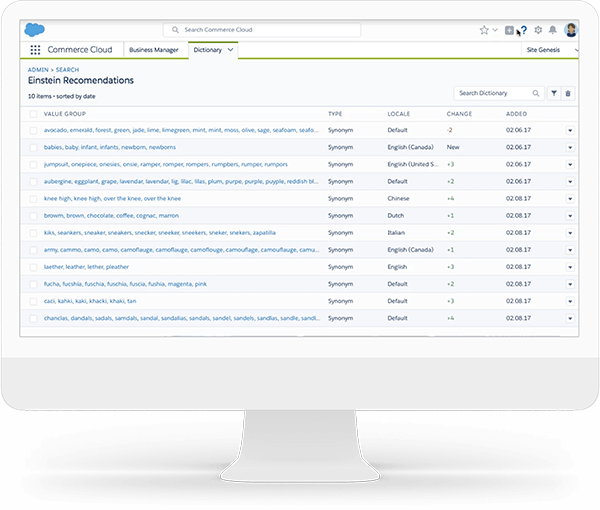Toggle the select-all checkbox in header
The width and height of the screenshot is (600, 510).
click(33, 114)
